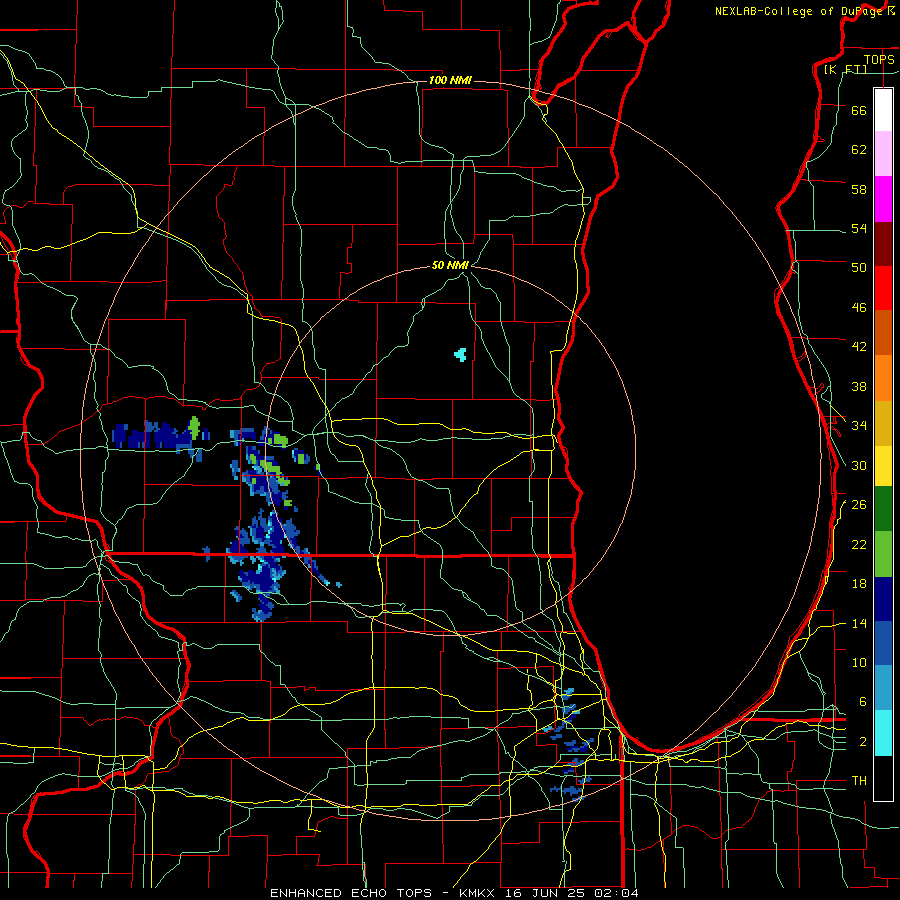Click the light blue 6 kft legend swatch
The height and width of the screenshot is (900, 900).
click(x=883, y=688)
